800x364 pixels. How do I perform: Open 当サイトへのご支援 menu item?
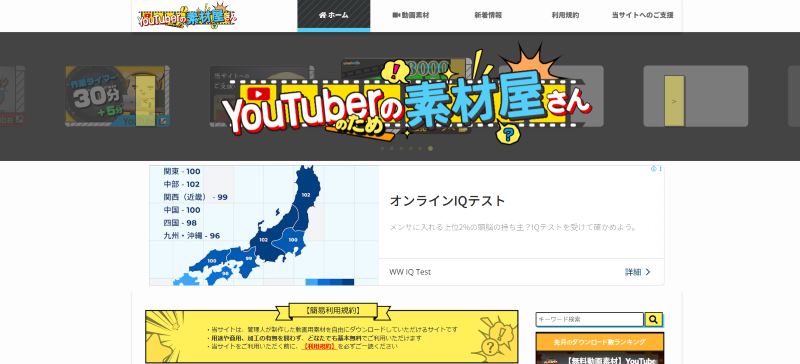click(642, 15)
